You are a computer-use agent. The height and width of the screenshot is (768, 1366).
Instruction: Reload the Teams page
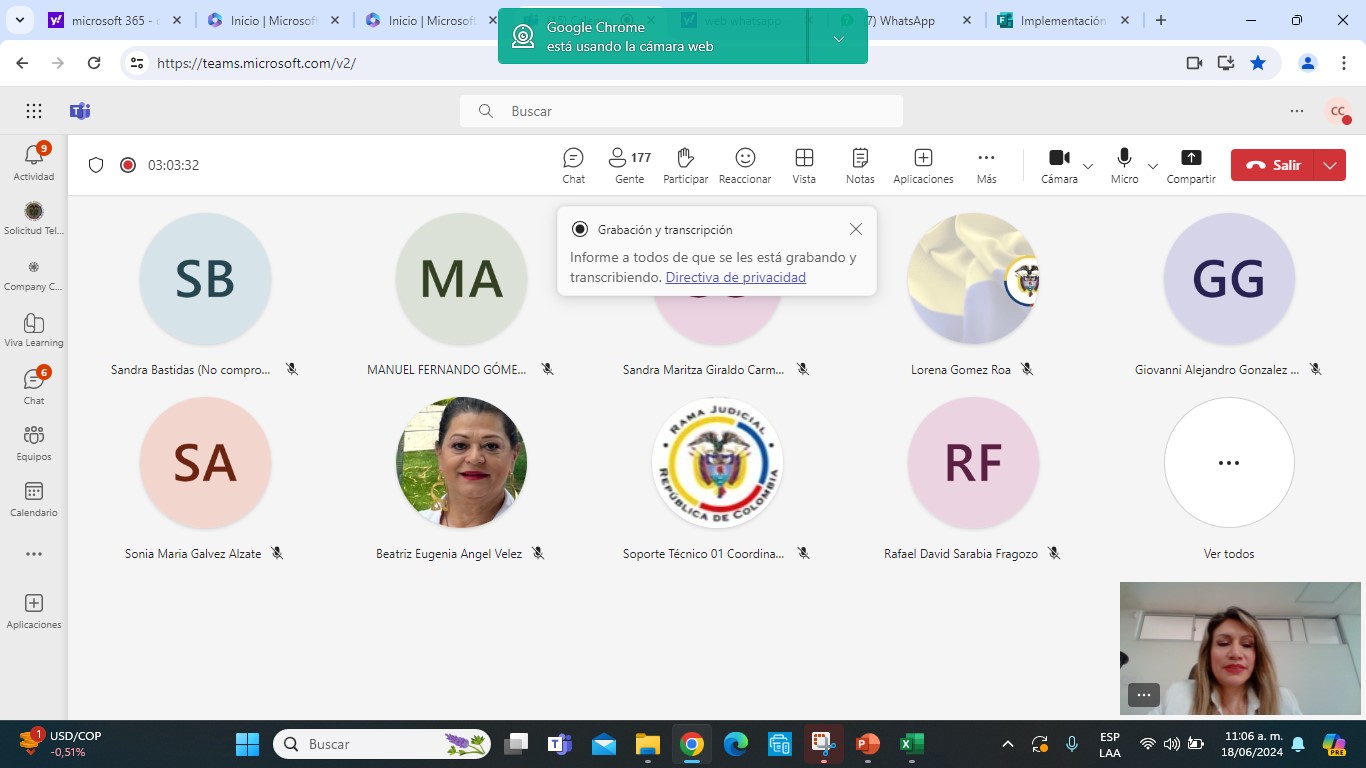94,63
